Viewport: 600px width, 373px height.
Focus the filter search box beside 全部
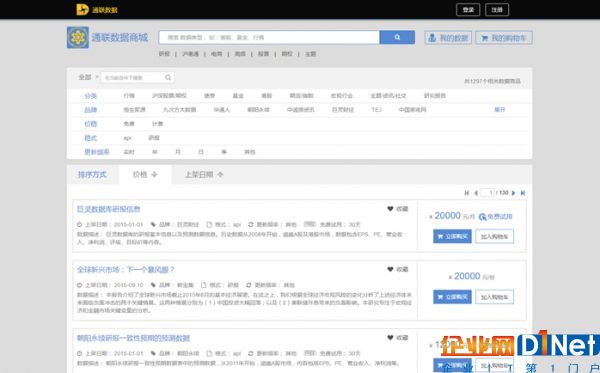[137, 78]
